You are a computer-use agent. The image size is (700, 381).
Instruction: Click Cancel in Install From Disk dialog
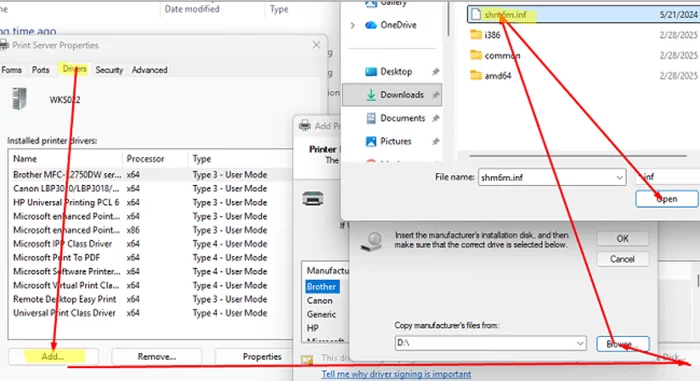click(622, 259)
